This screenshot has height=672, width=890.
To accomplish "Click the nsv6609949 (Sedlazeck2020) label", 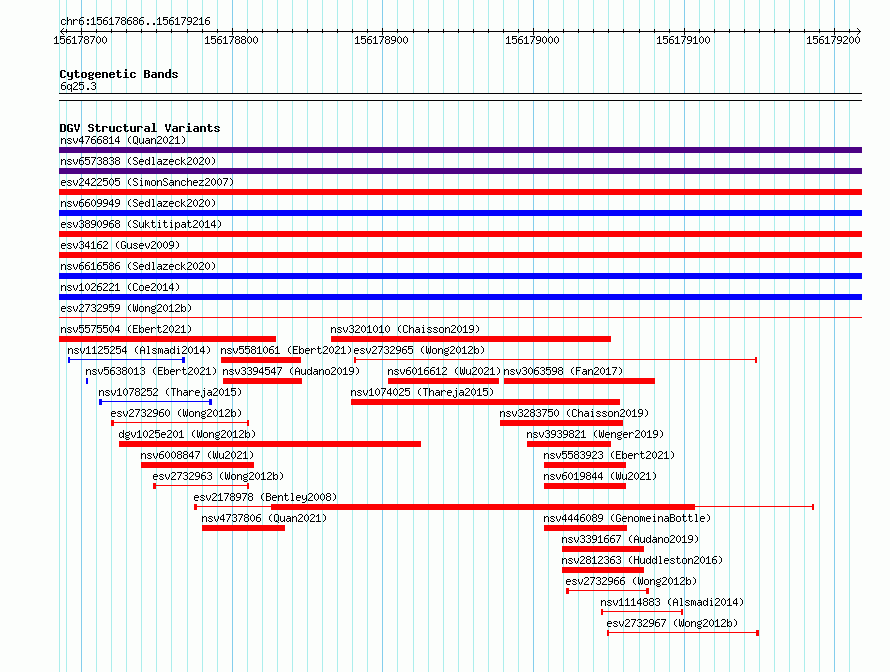I will 138,203.
